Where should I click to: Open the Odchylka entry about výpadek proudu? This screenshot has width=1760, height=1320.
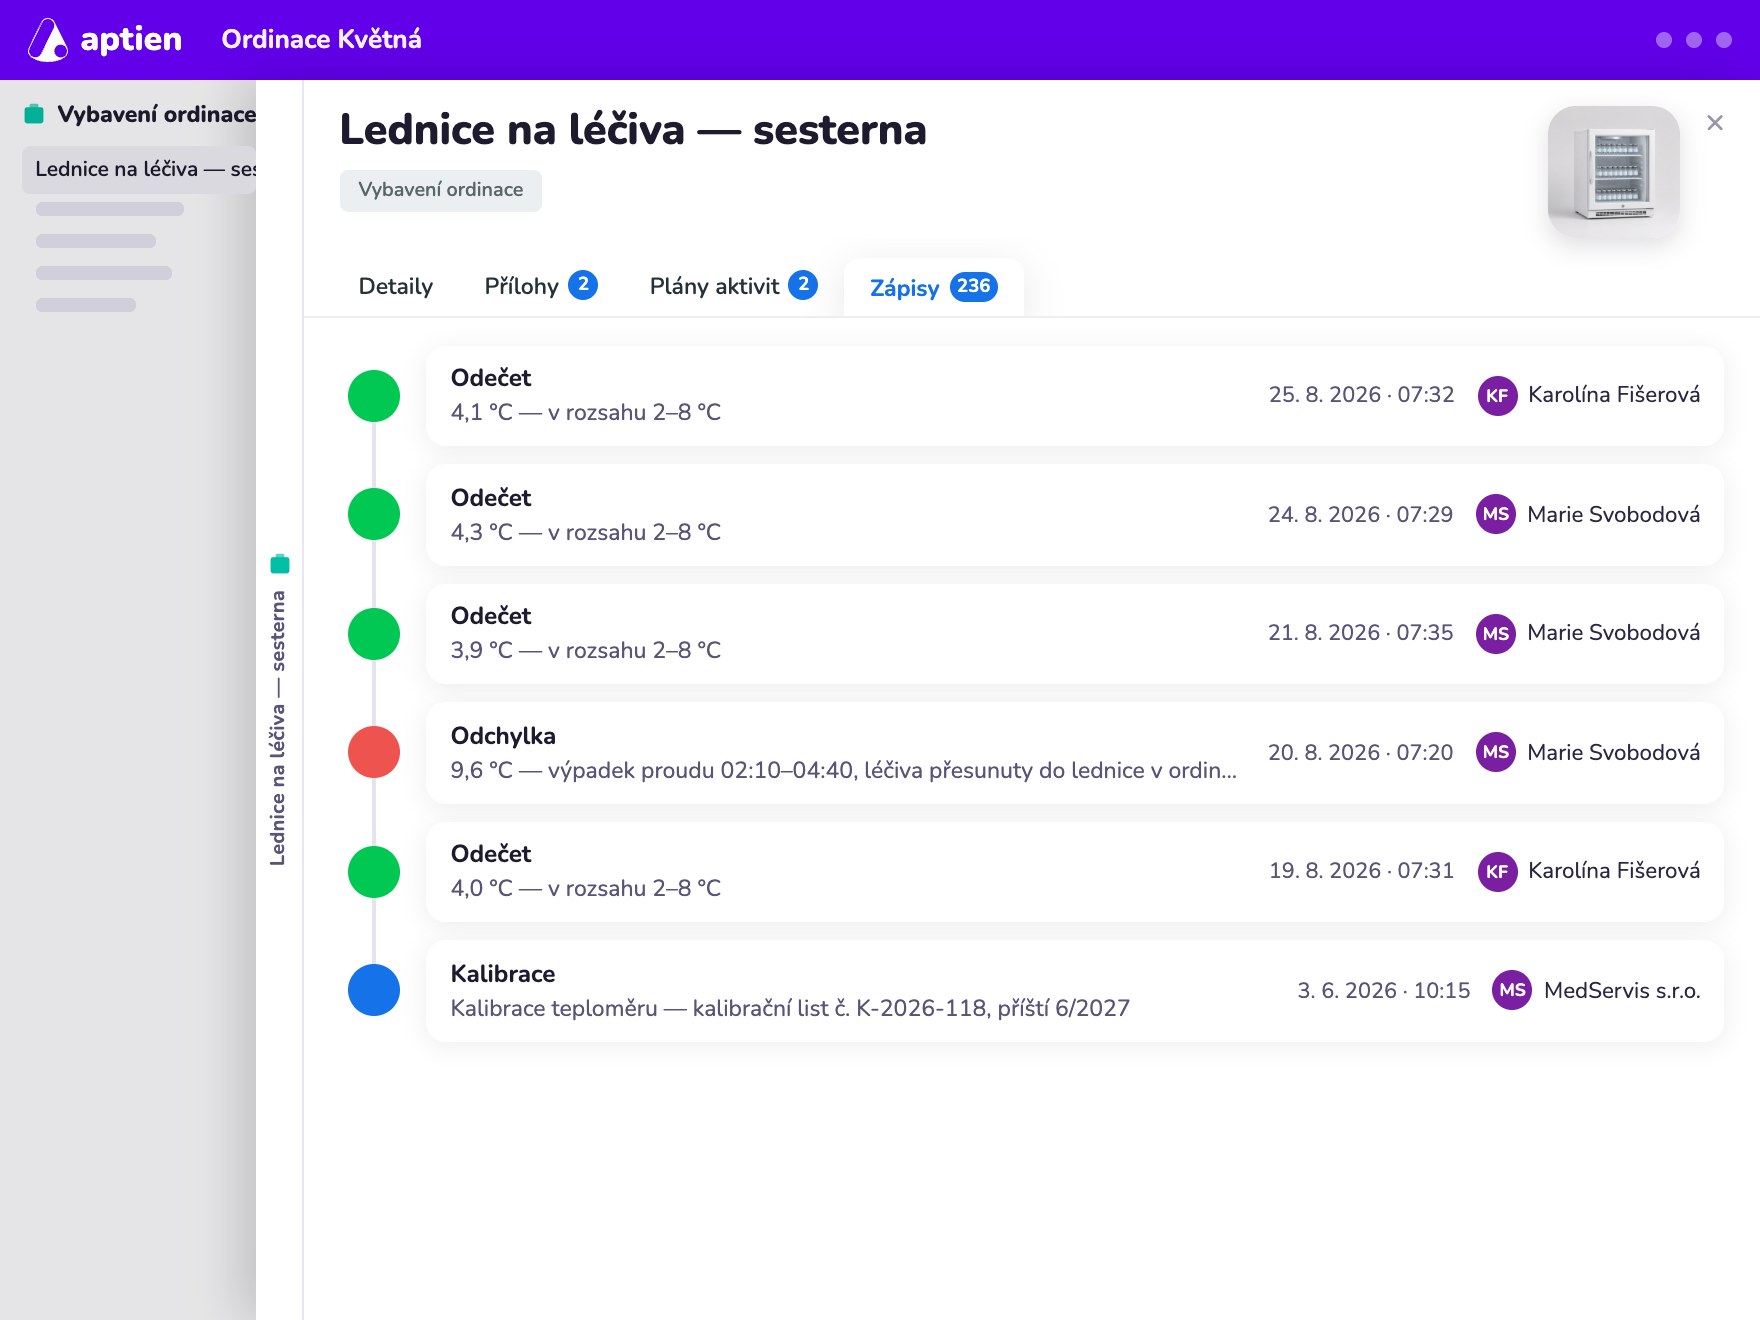[x=1074, y=752]
